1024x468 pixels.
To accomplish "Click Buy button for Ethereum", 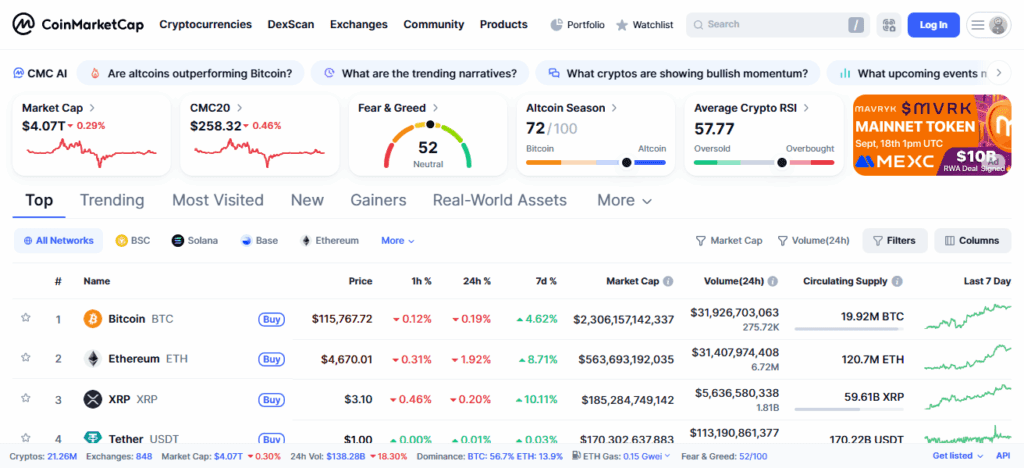I will click(x=272, y=359).
